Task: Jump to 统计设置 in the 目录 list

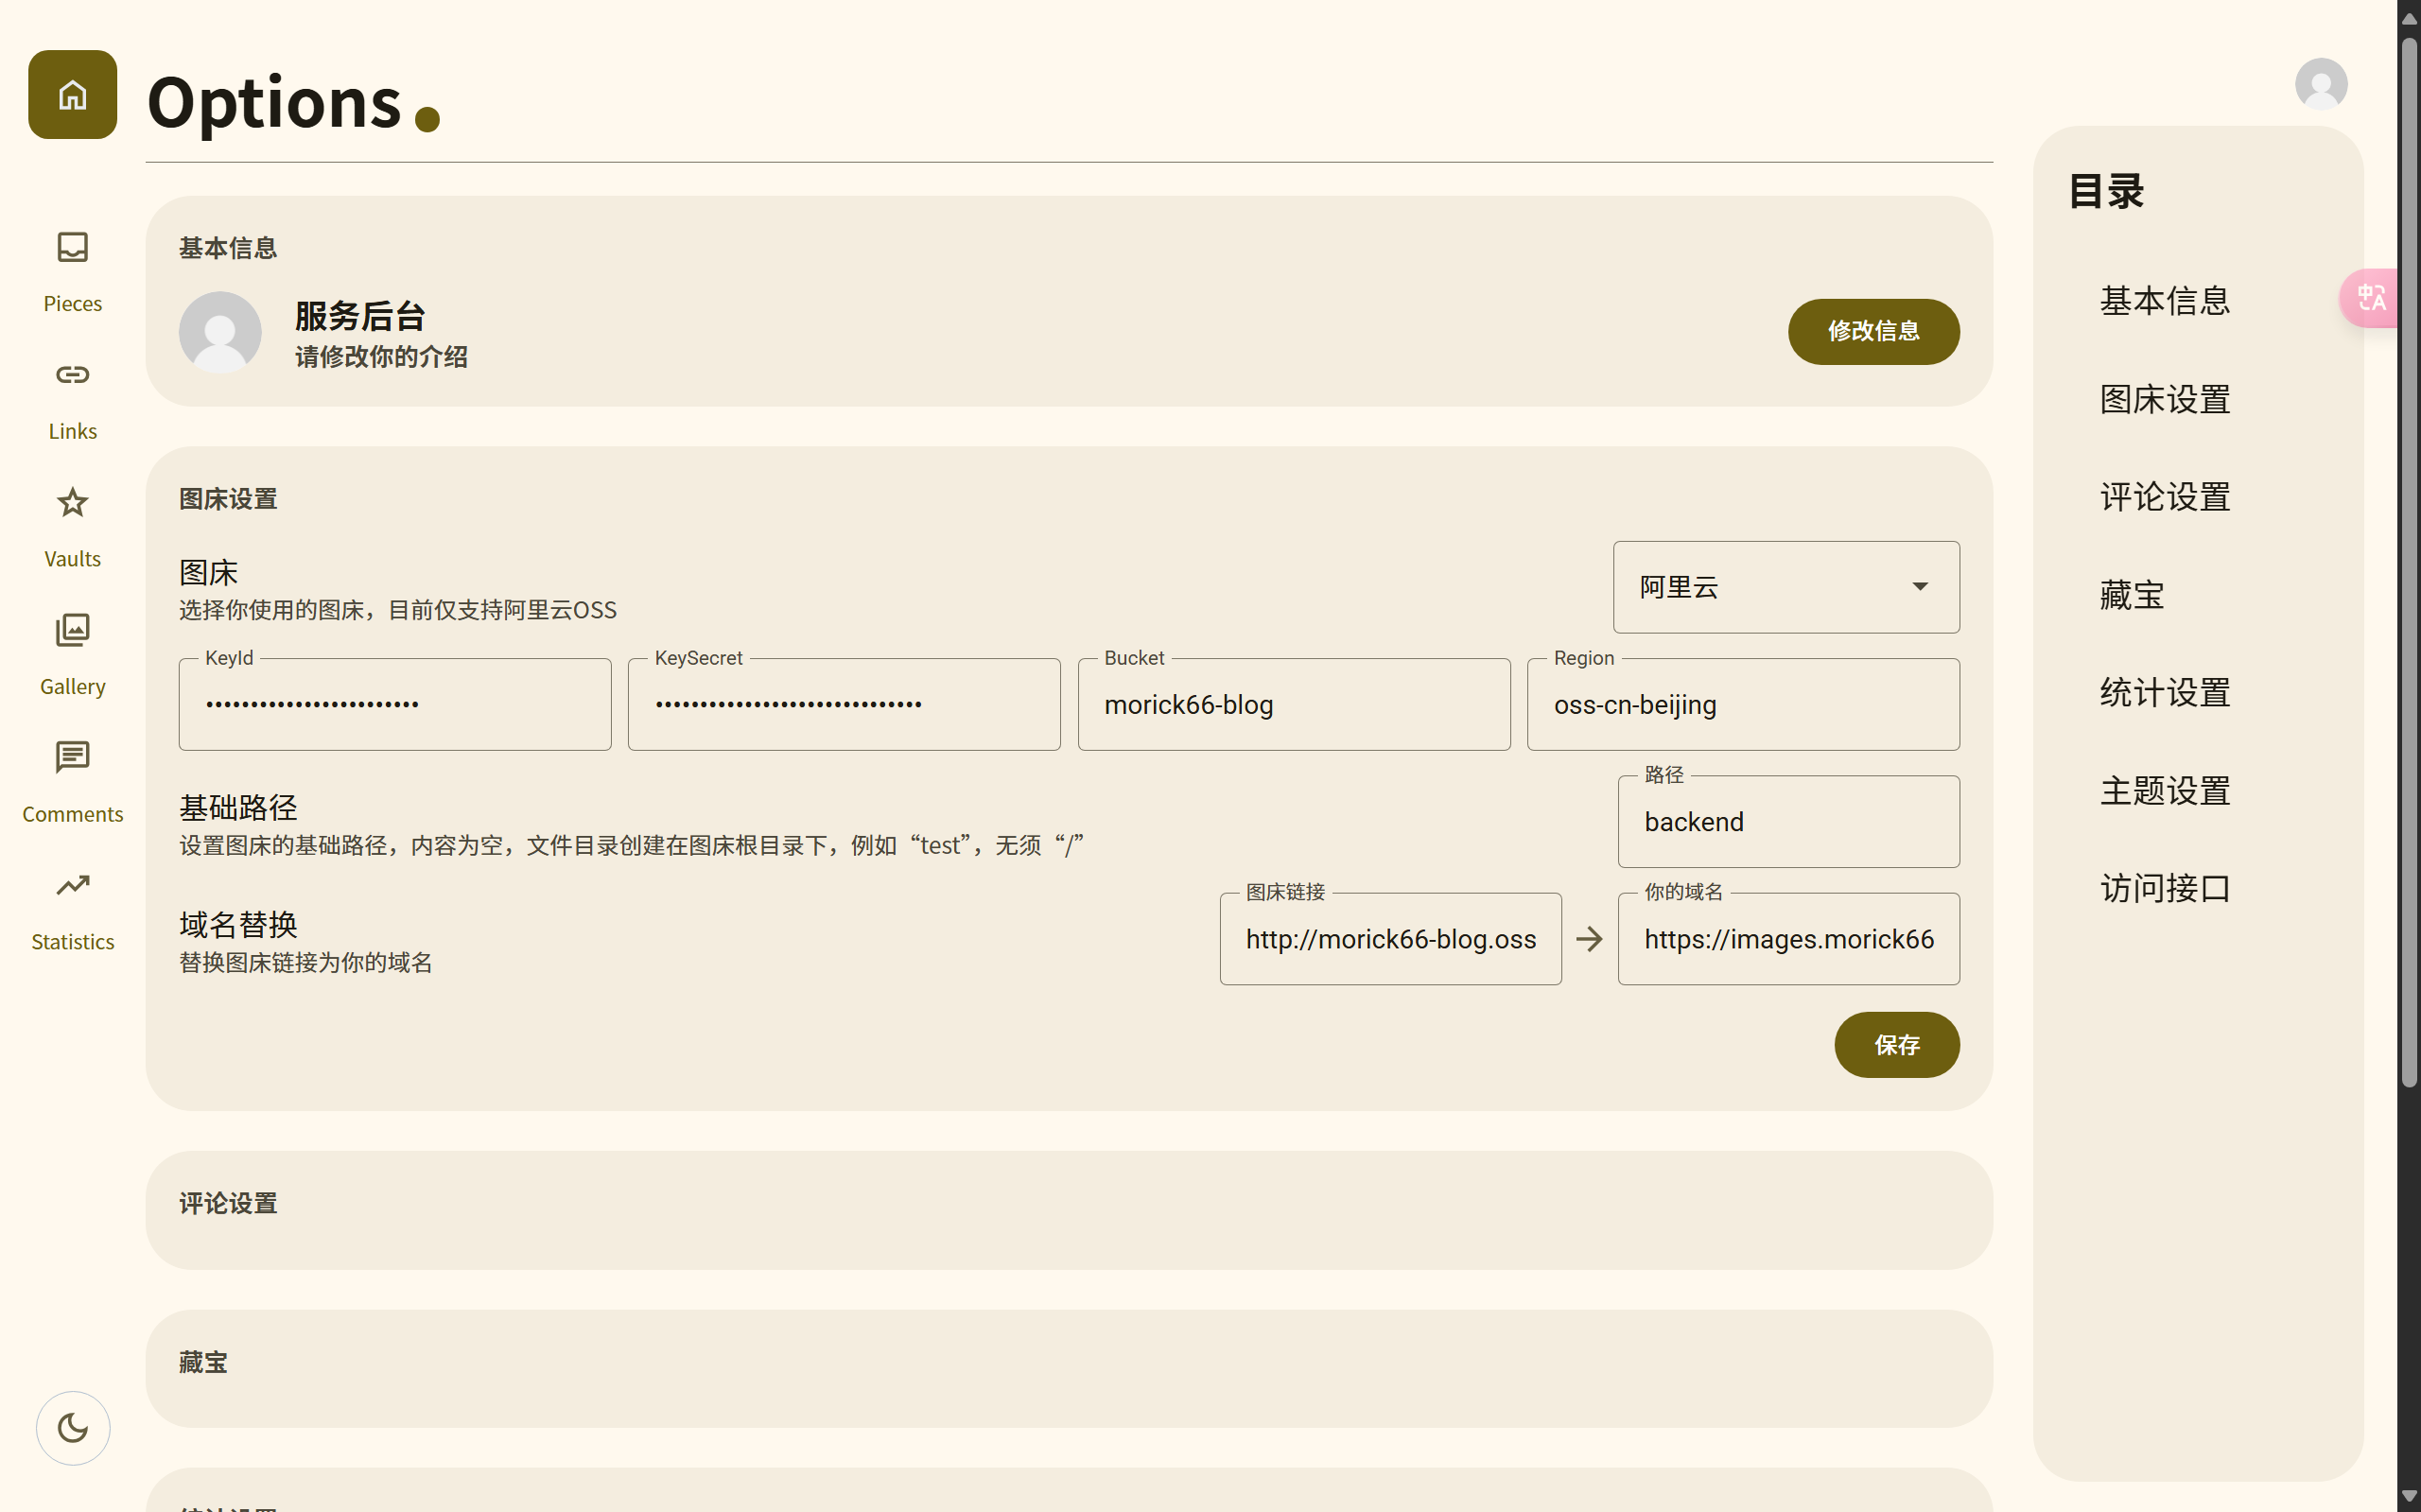Action: 2165,692
